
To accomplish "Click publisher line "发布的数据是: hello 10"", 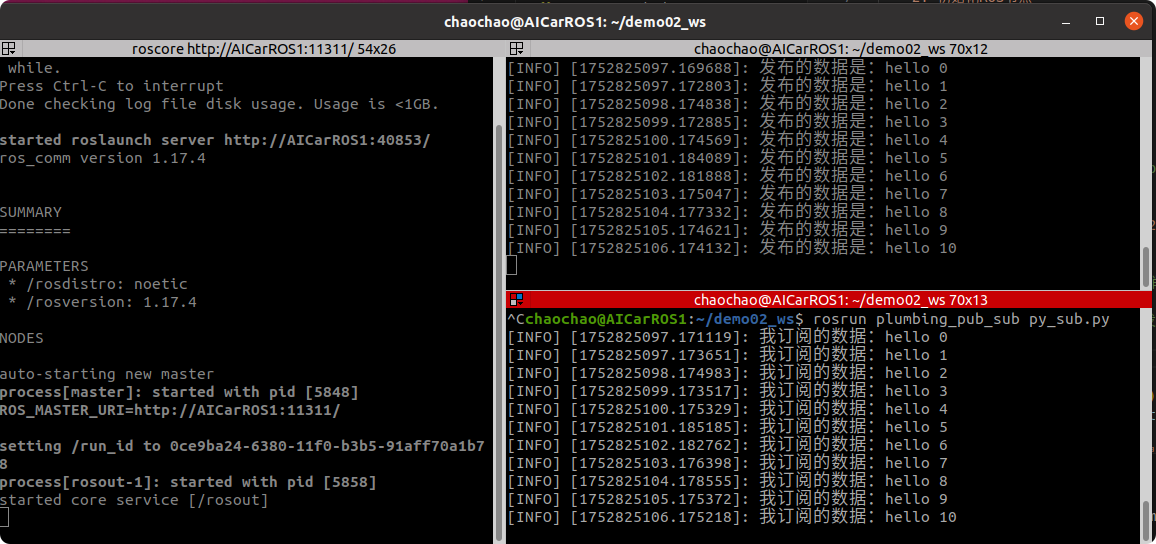I will (732, 248).
